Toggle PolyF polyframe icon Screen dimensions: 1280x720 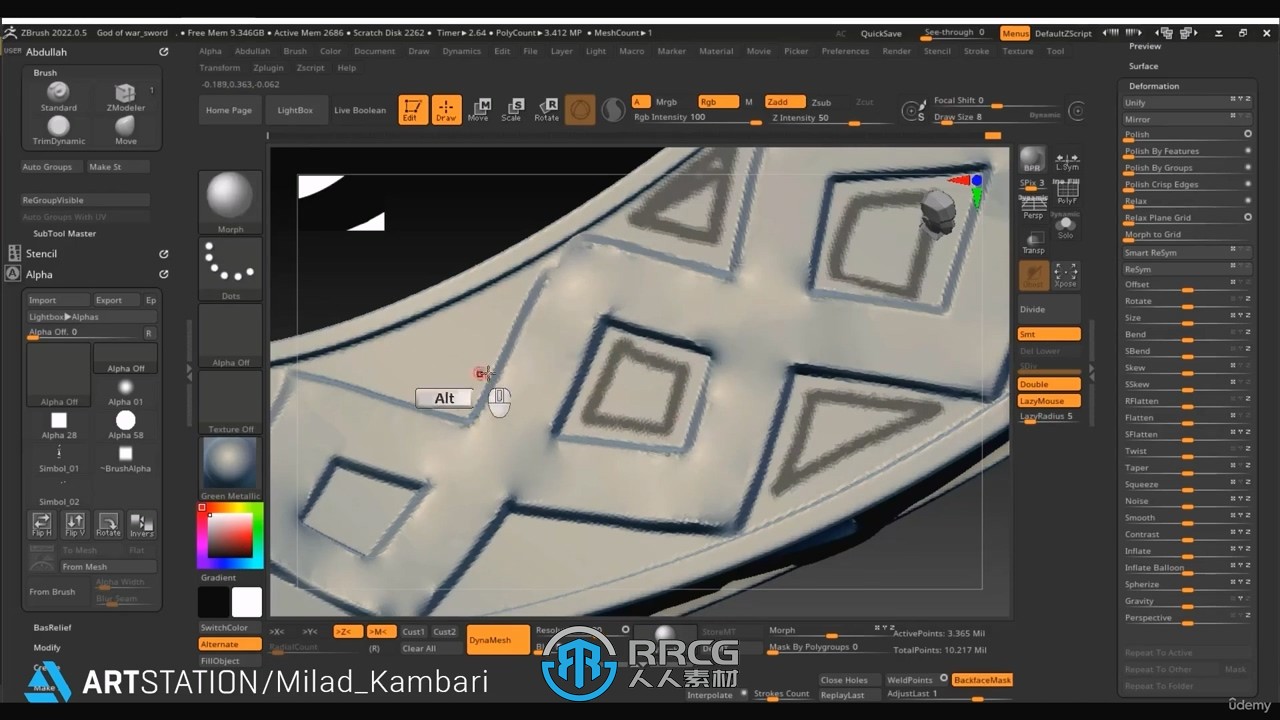point(1066,193)
